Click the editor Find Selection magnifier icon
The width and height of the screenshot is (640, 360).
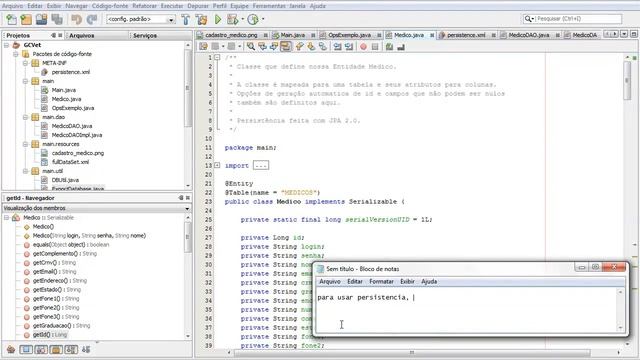251,47
